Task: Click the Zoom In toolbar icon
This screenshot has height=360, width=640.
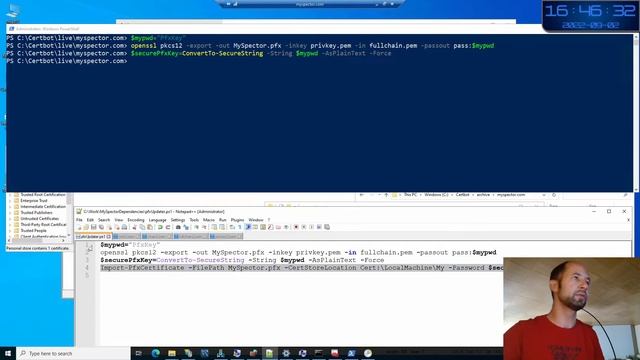Action: (x=196, y=227)
